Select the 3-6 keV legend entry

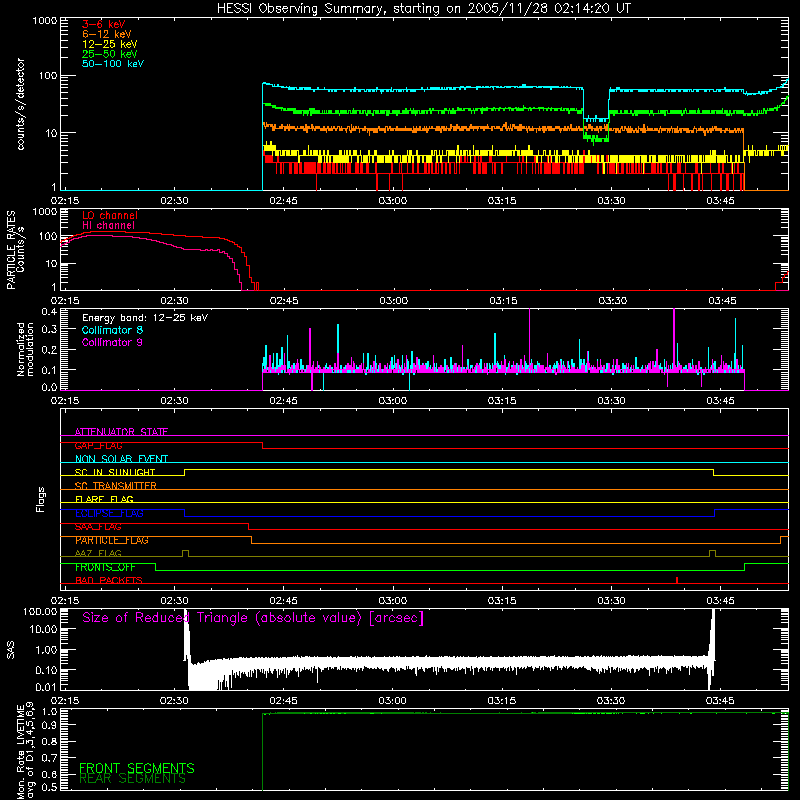[x=104, y=24]
